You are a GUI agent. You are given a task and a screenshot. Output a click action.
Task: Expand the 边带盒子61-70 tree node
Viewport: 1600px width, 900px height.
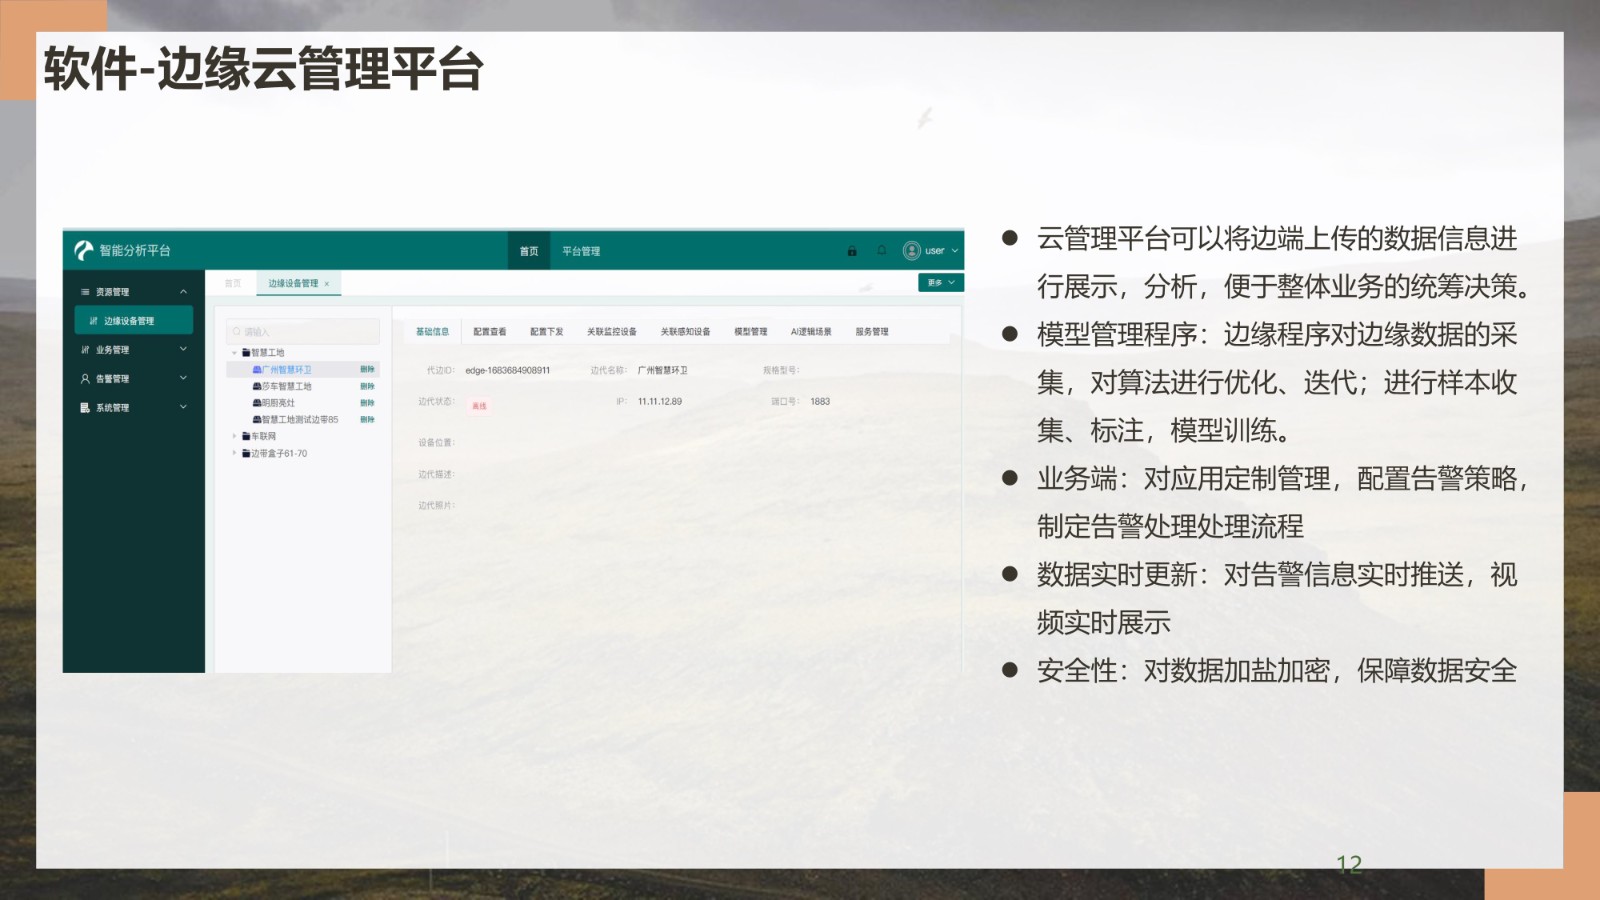235,453
